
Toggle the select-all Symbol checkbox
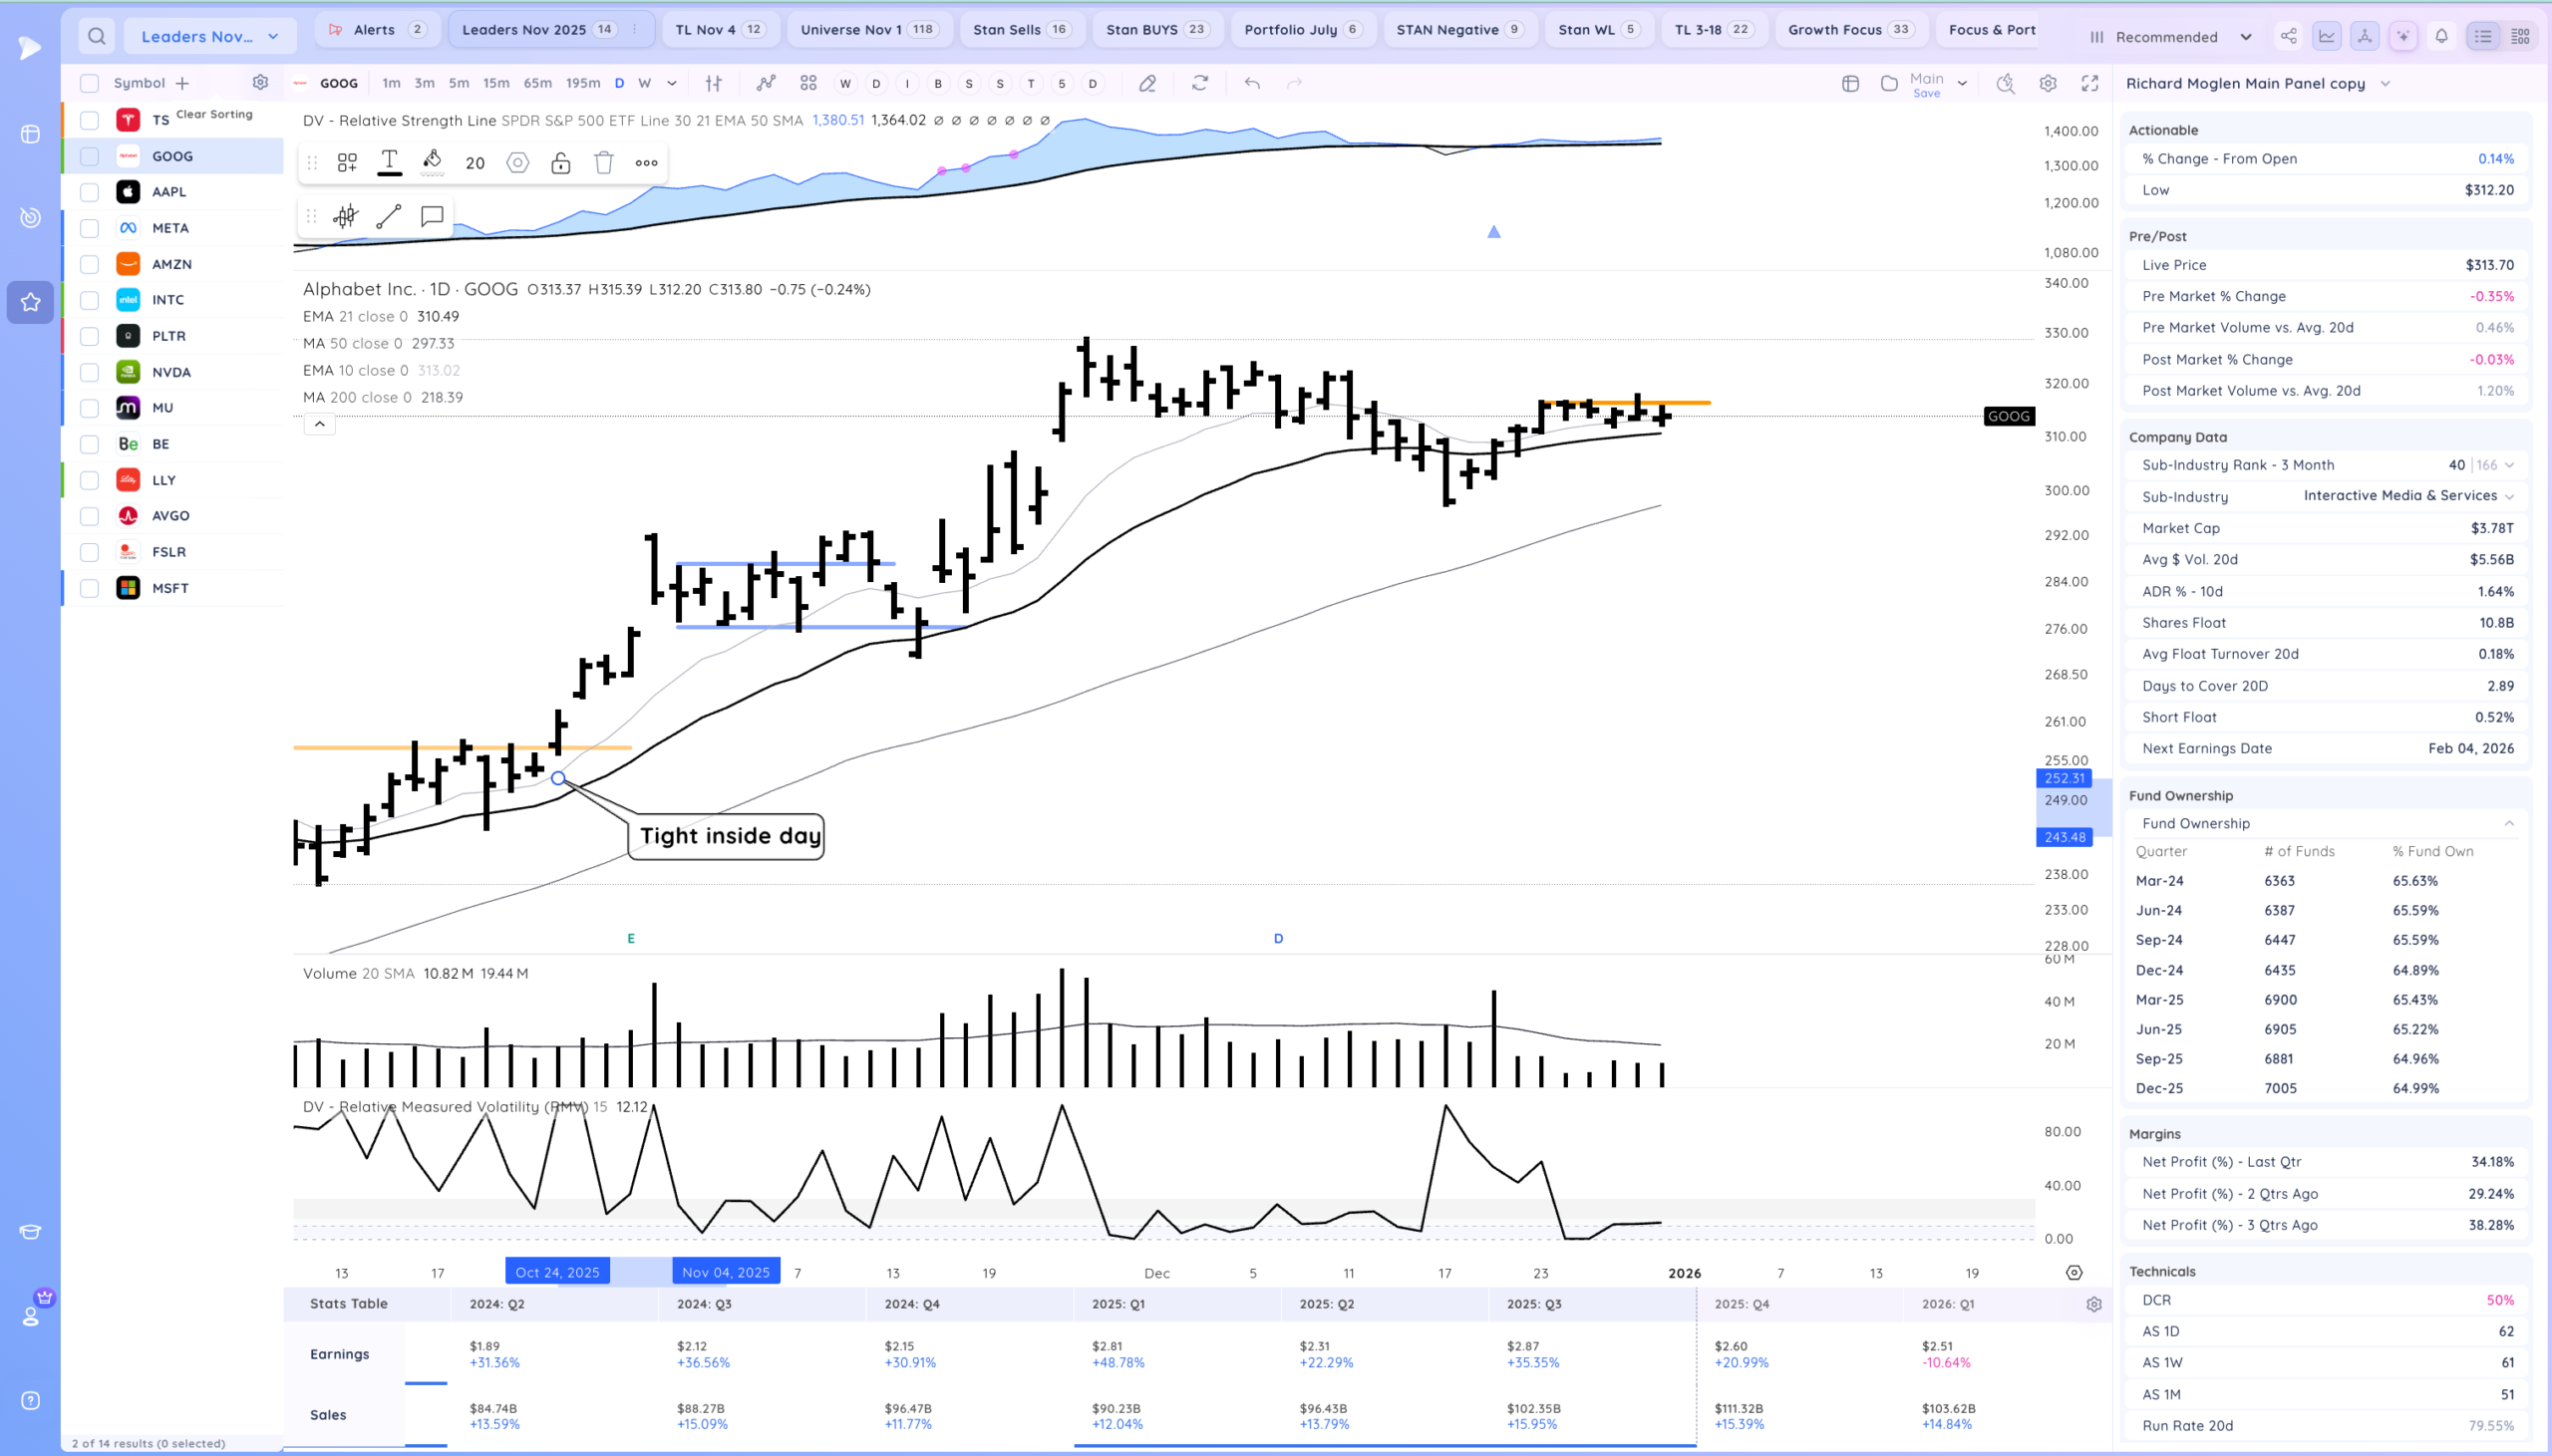(89, 83)
